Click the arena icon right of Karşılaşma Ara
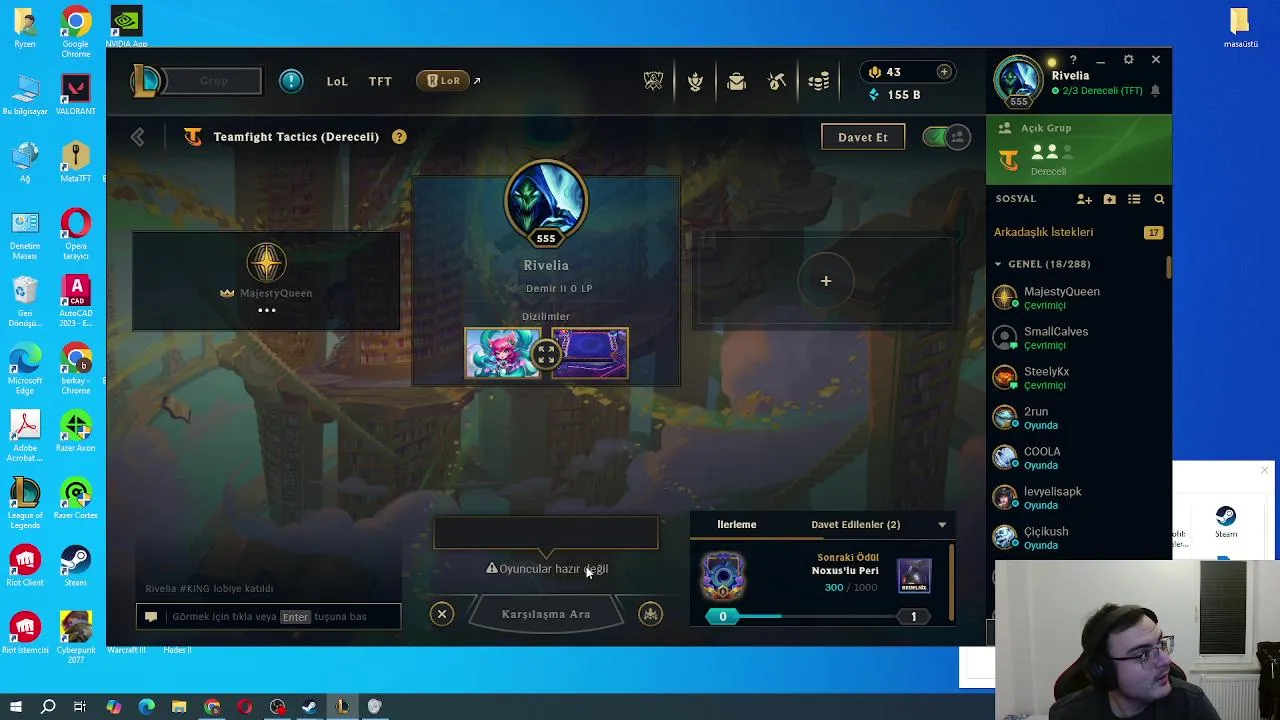 (x=651, y=614)
